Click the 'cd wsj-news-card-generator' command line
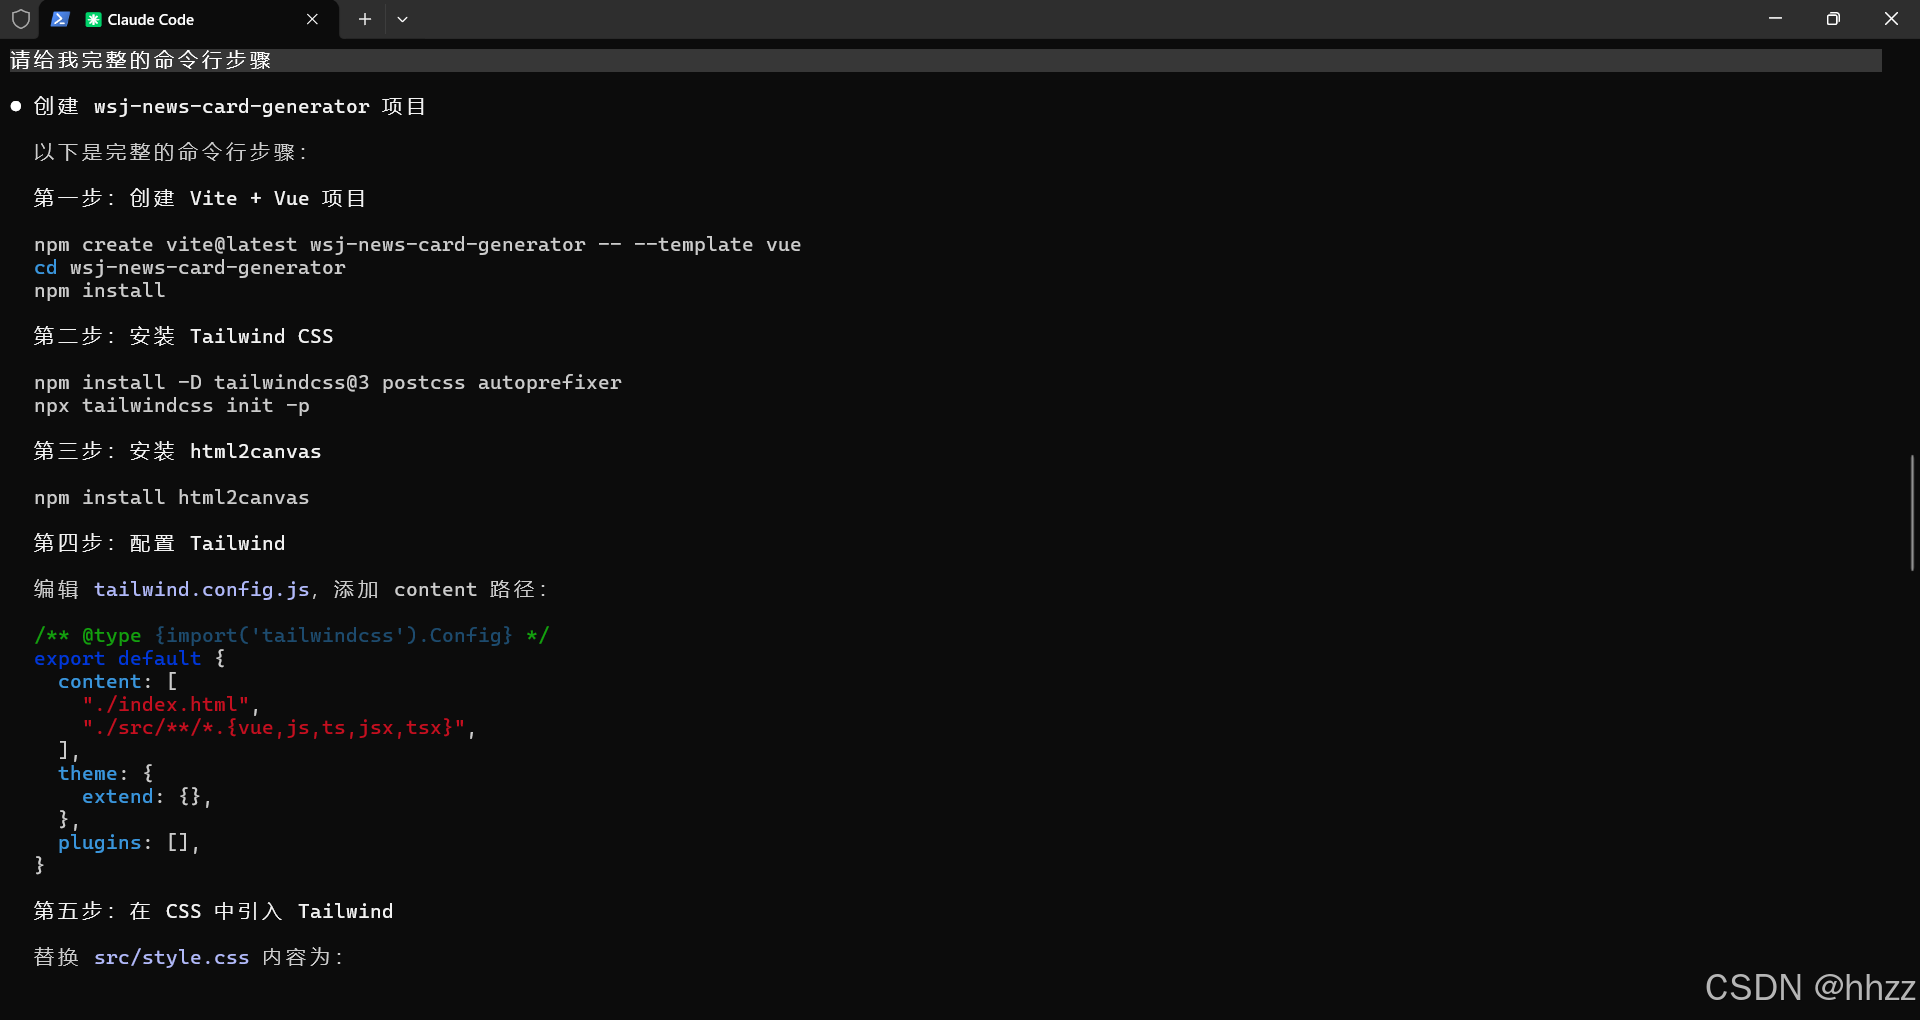The height and width of the screenshot is (1020, 1920). [190, 267]
